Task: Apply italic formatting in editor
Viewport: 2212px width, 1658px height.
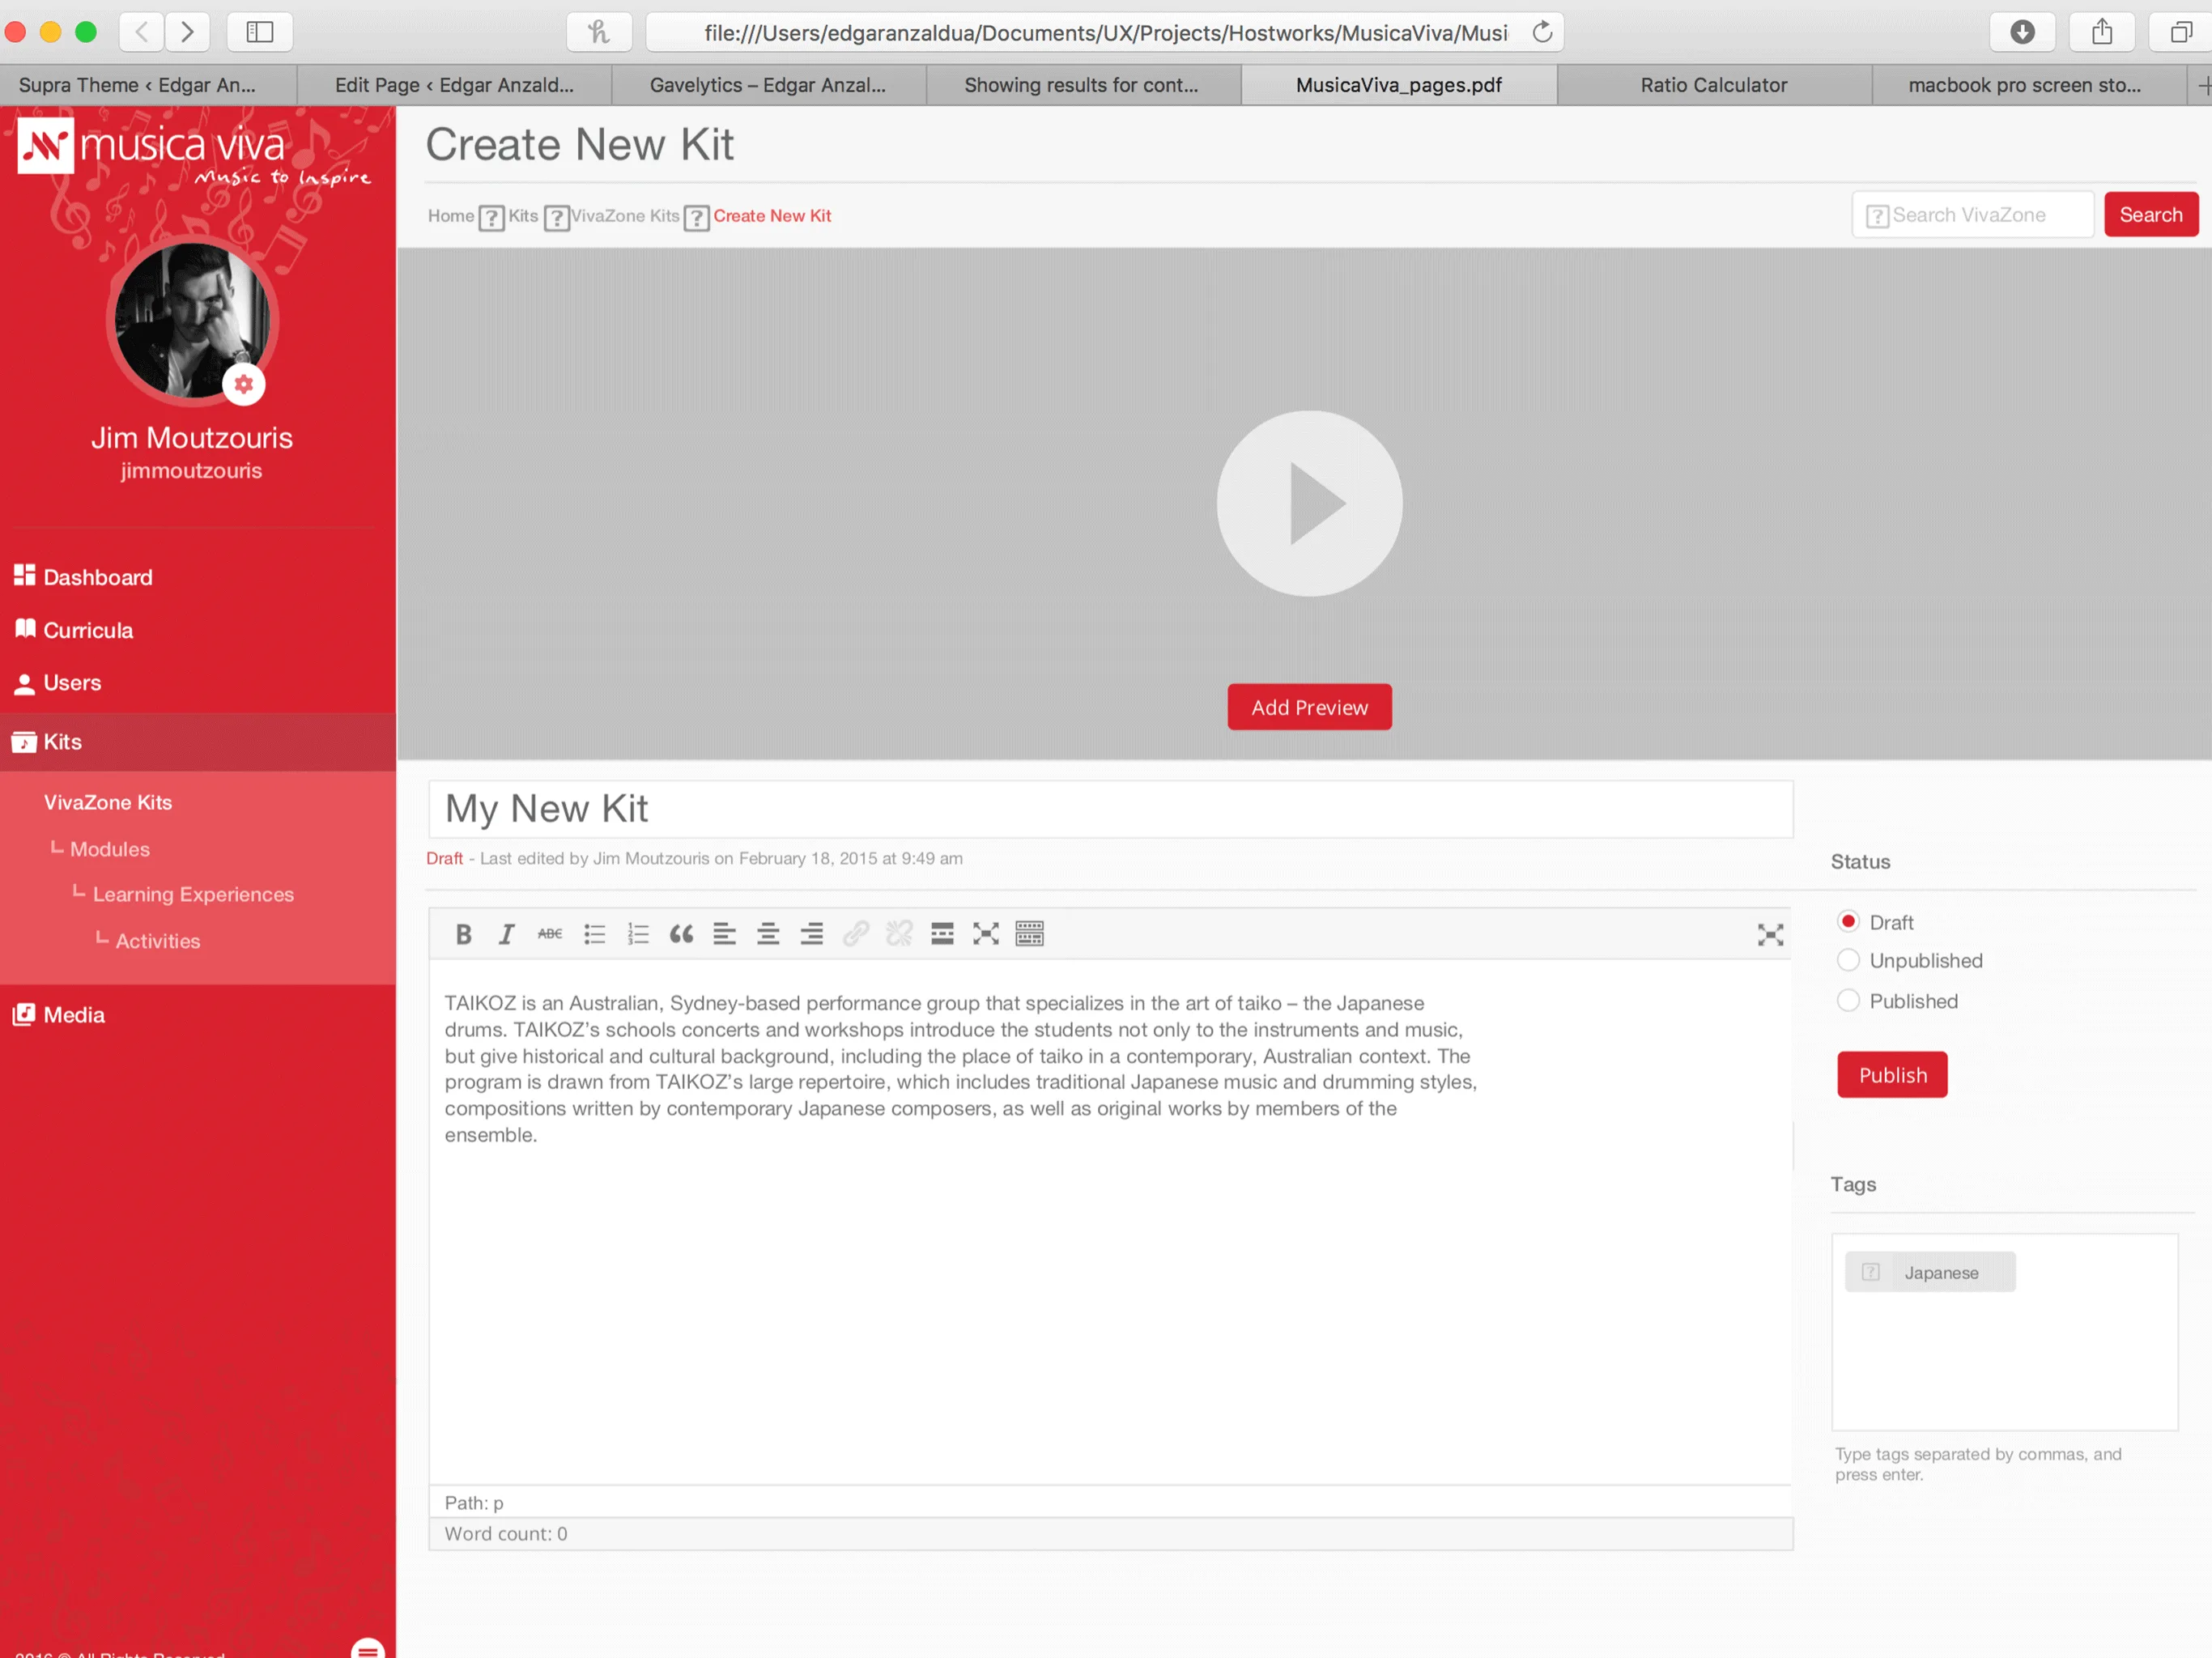Action: [506, 934]
